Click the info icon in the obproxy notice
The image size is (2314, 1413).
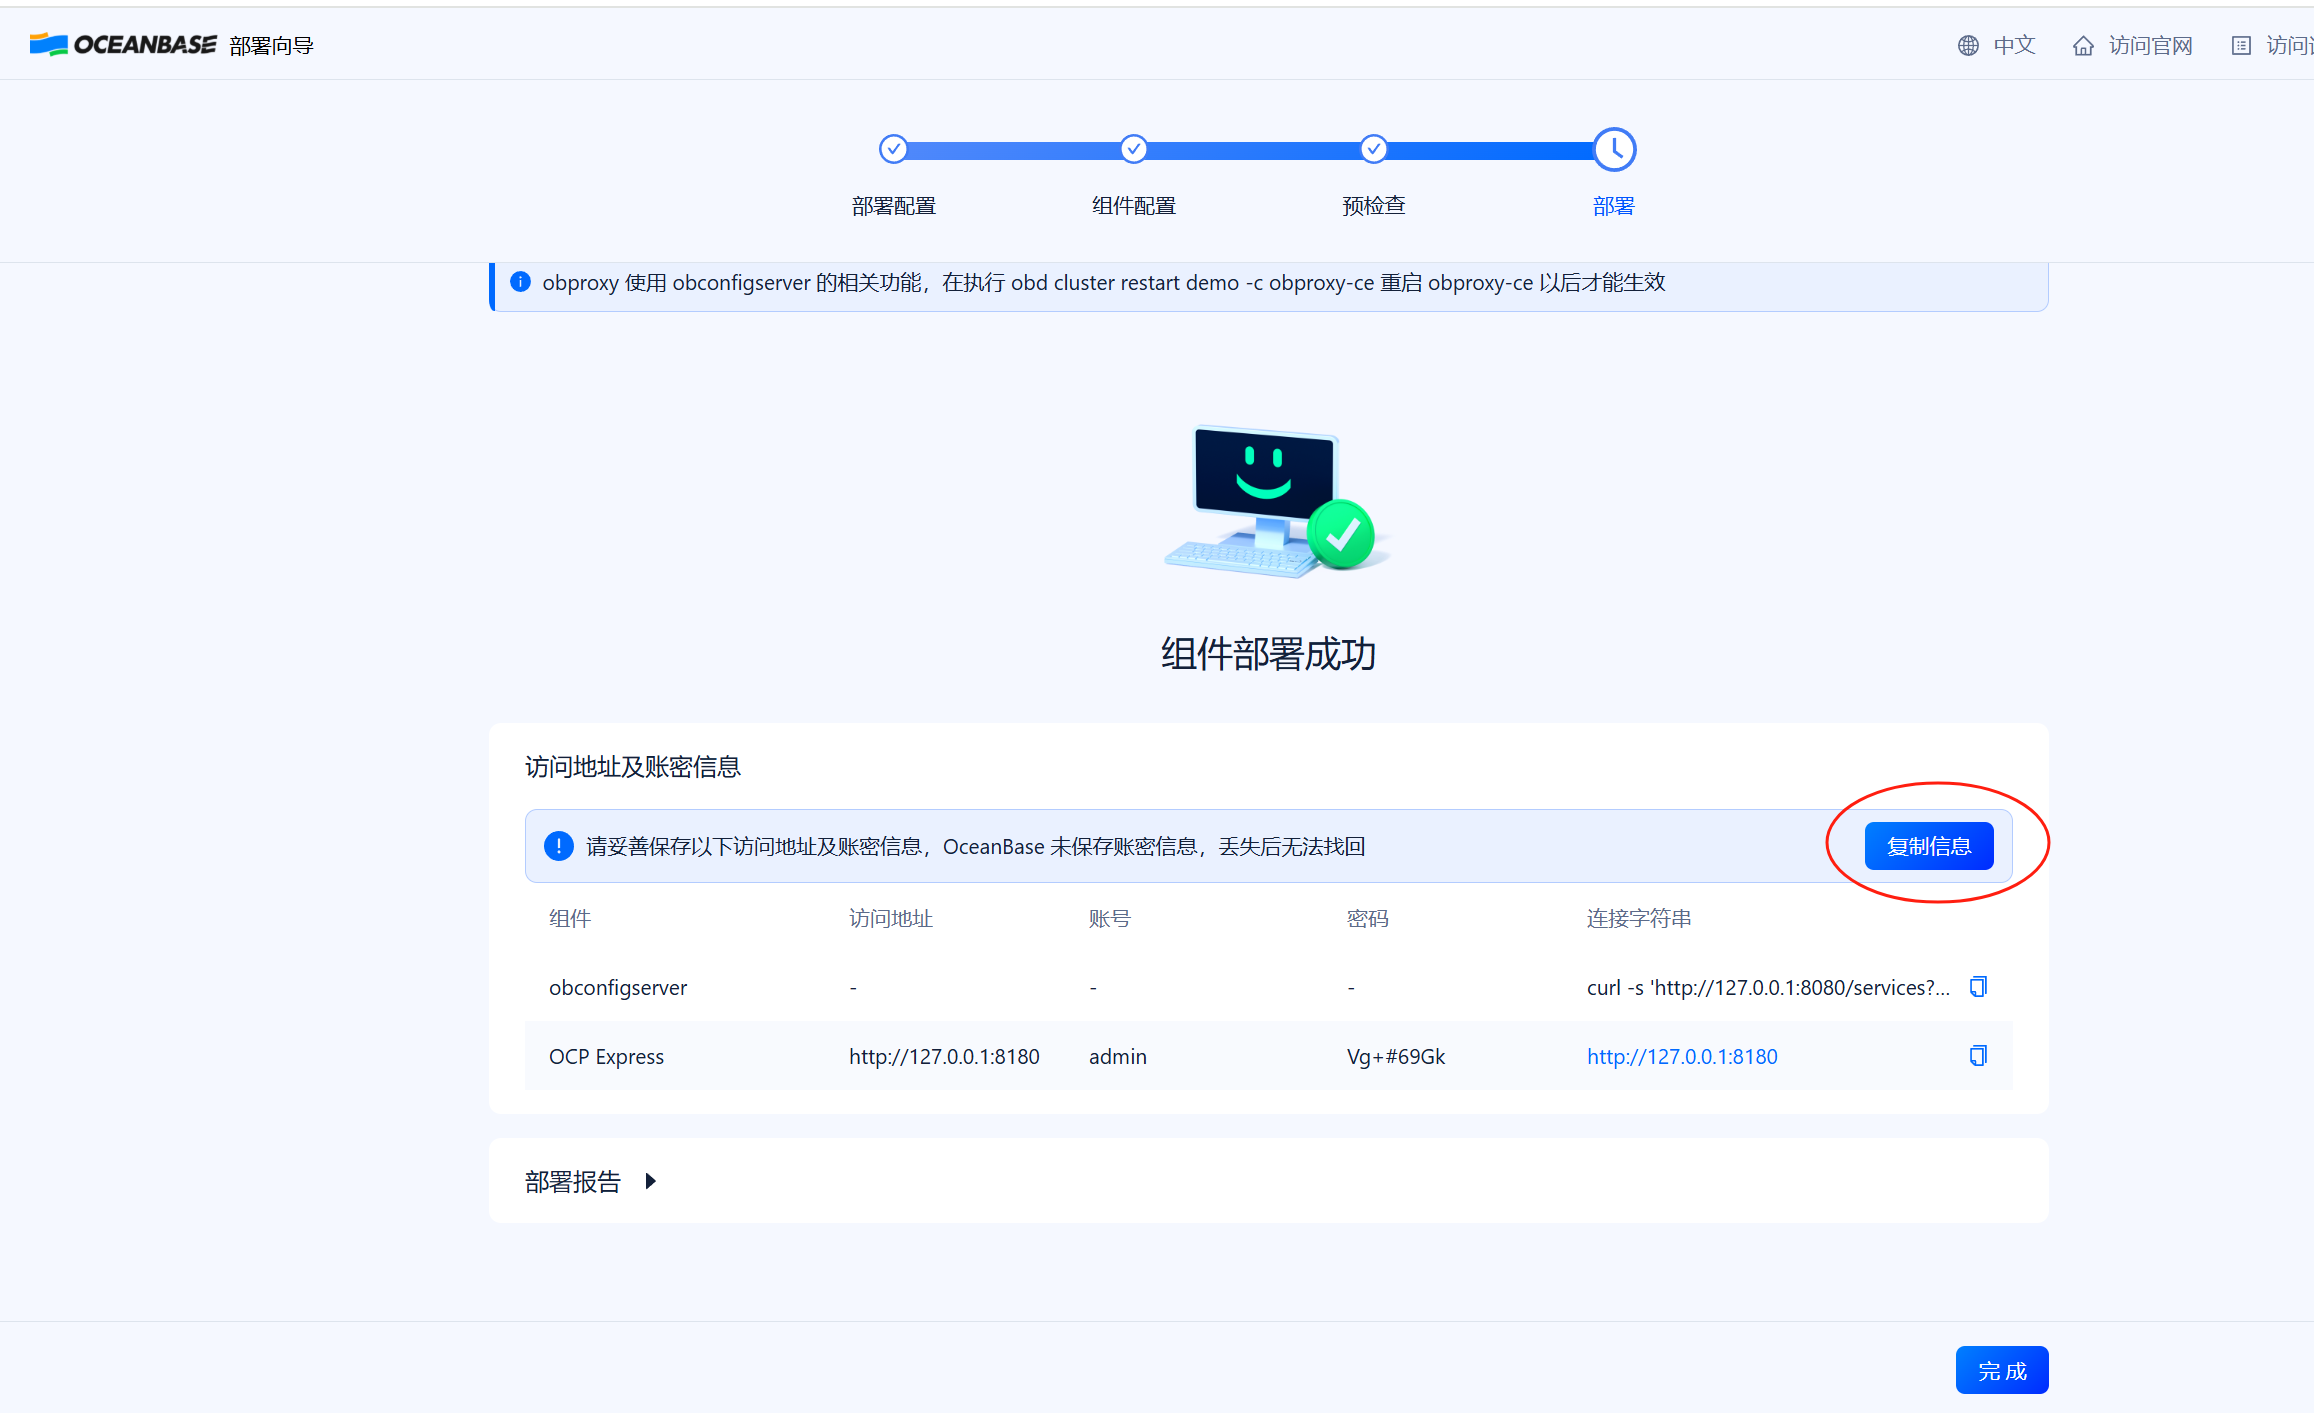coord(520,282)
